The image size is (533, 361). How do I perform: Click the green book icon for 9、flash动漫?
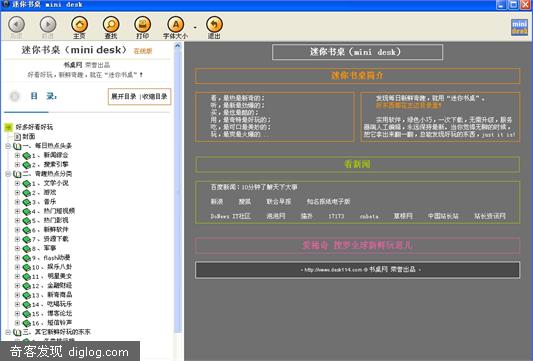pos(27,258)
